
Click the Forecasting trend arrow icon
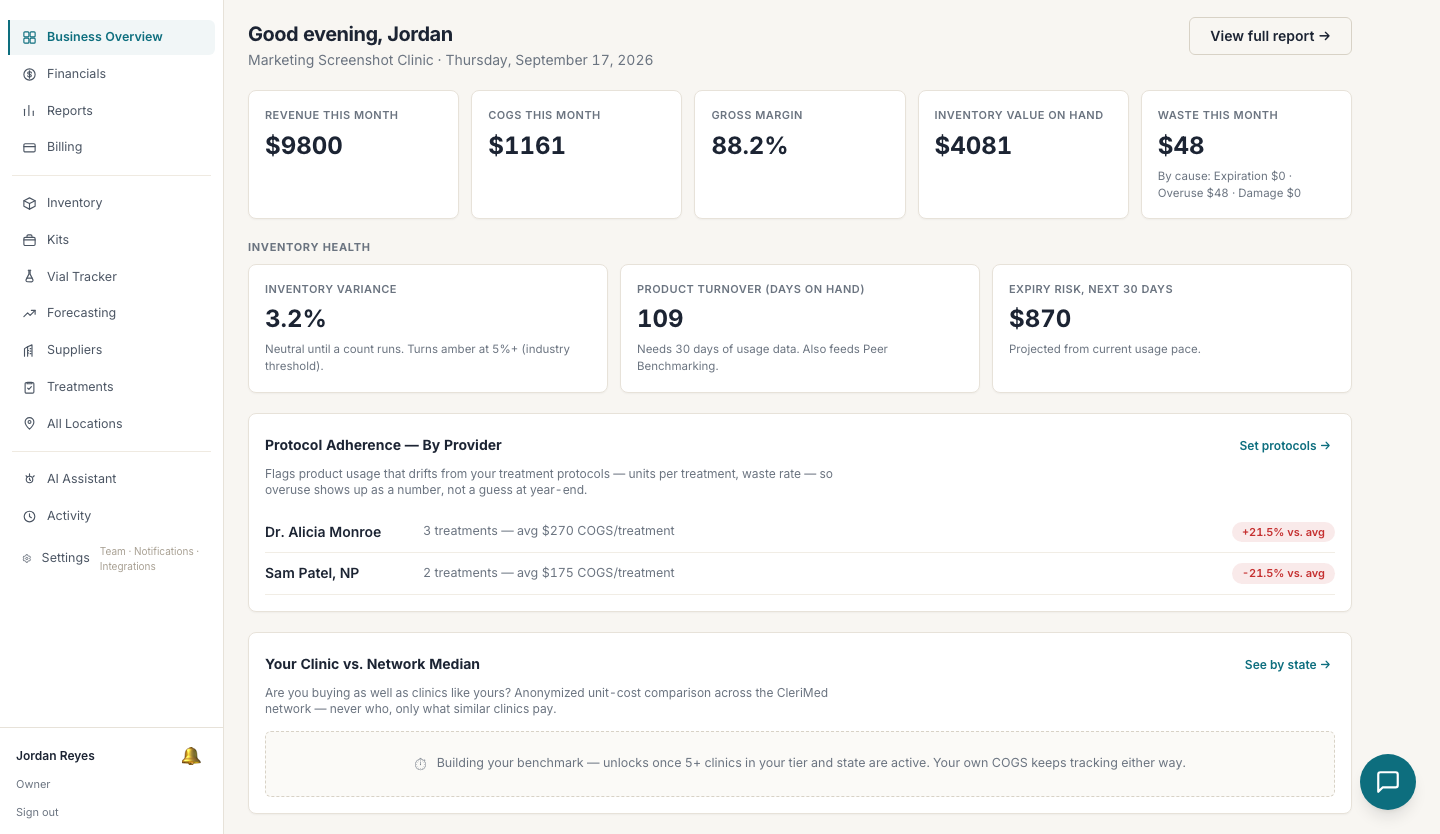point(29,313)
